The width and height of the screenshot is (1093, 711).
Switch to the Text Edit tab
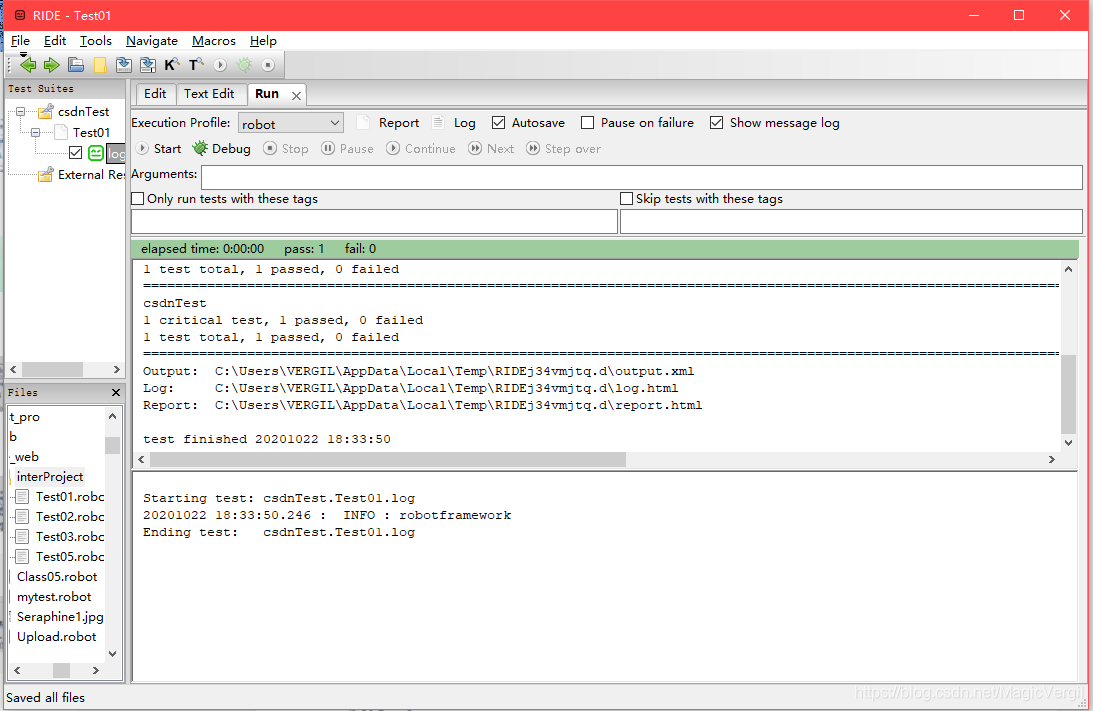click(209, 93)
